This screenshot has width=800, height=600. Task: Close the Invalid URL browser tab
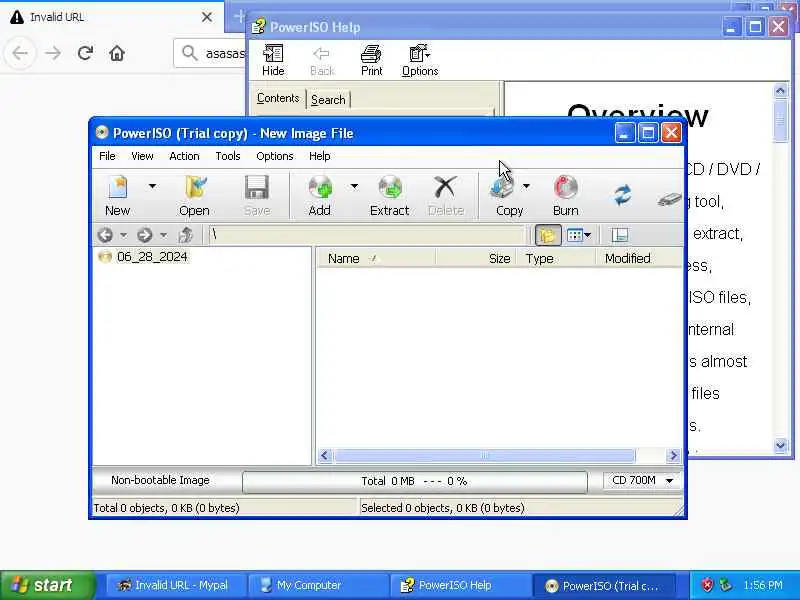point(207,17)
